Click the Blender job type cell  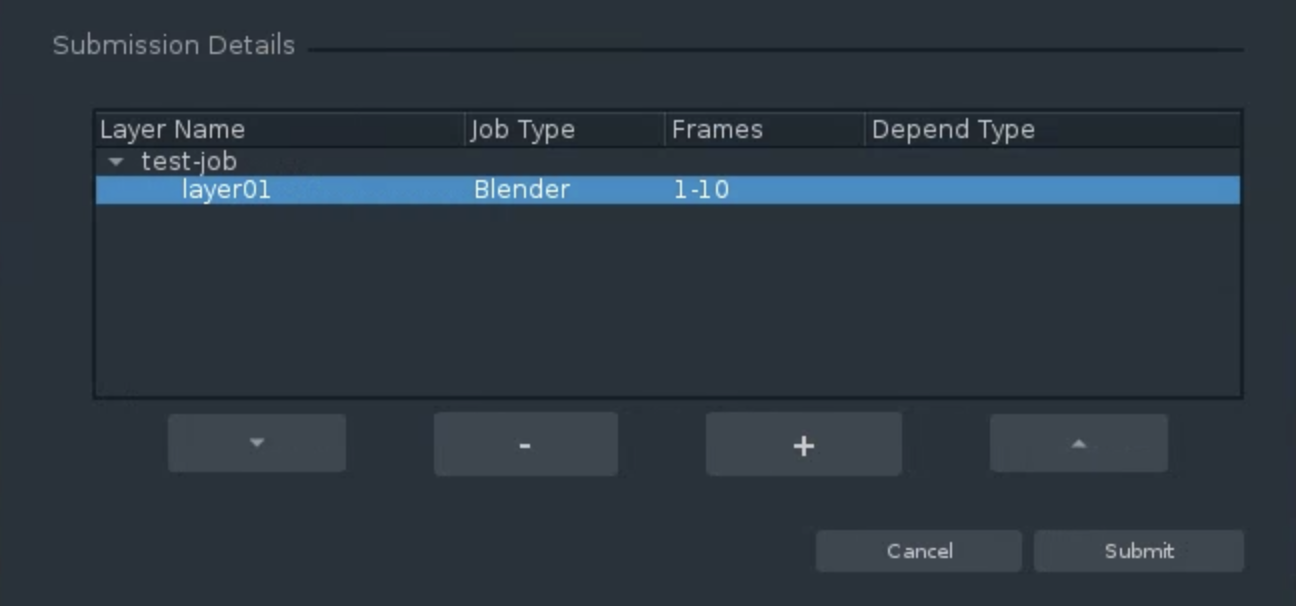[x=521, y=190]
